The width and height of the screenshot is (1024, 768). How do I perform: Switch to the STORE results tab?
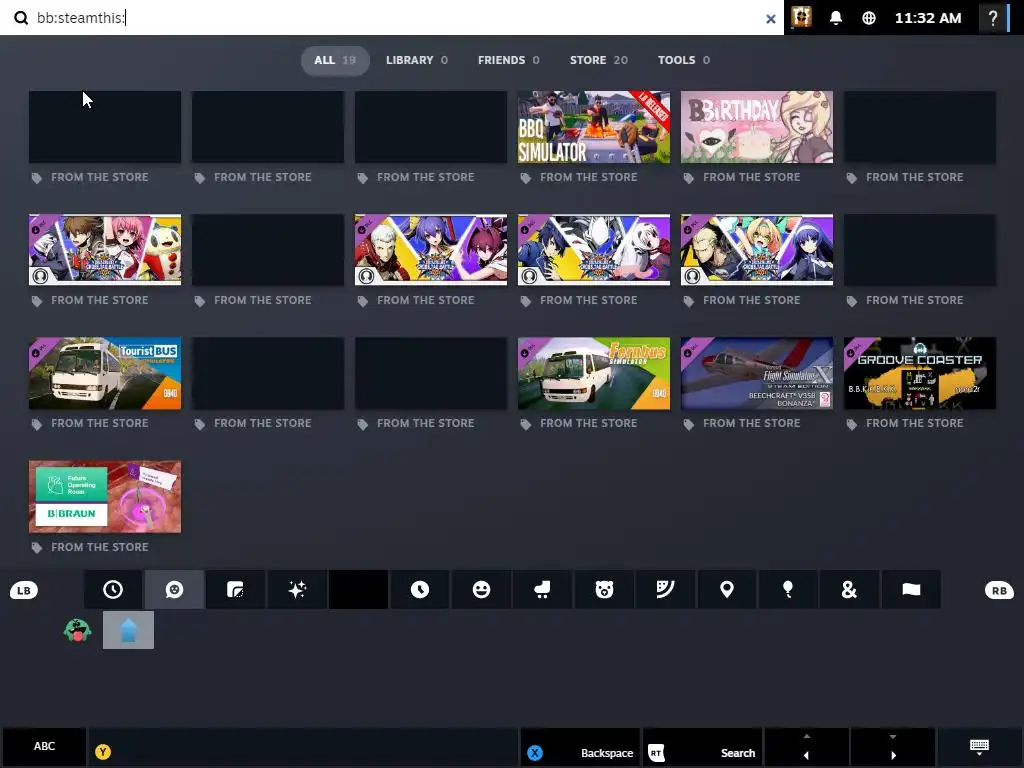[598, 60]
